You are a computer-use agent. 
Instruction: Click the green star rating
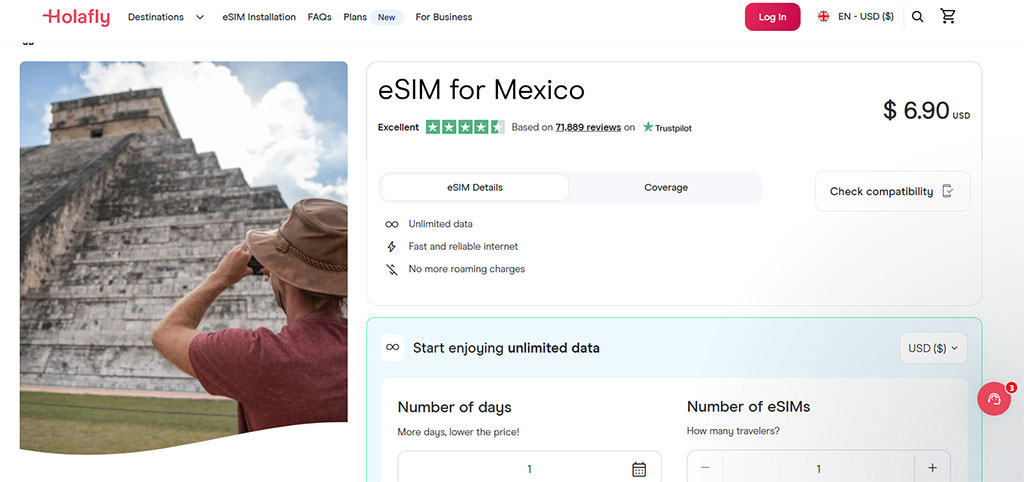[x=465, y=127]
